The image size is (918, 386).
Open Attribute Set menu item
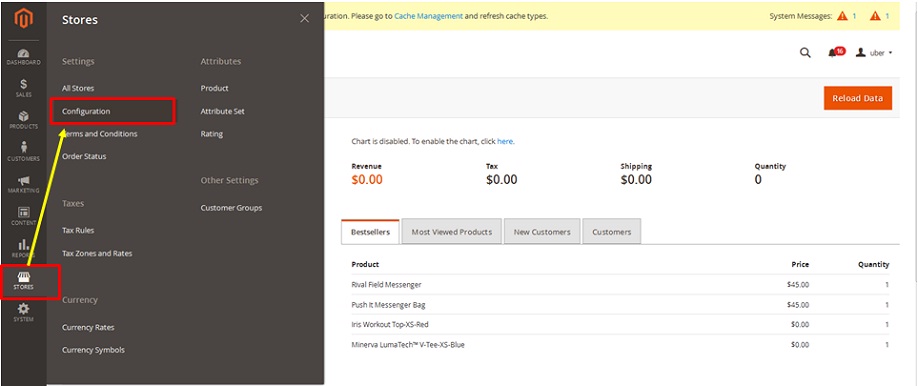(222, 111)
